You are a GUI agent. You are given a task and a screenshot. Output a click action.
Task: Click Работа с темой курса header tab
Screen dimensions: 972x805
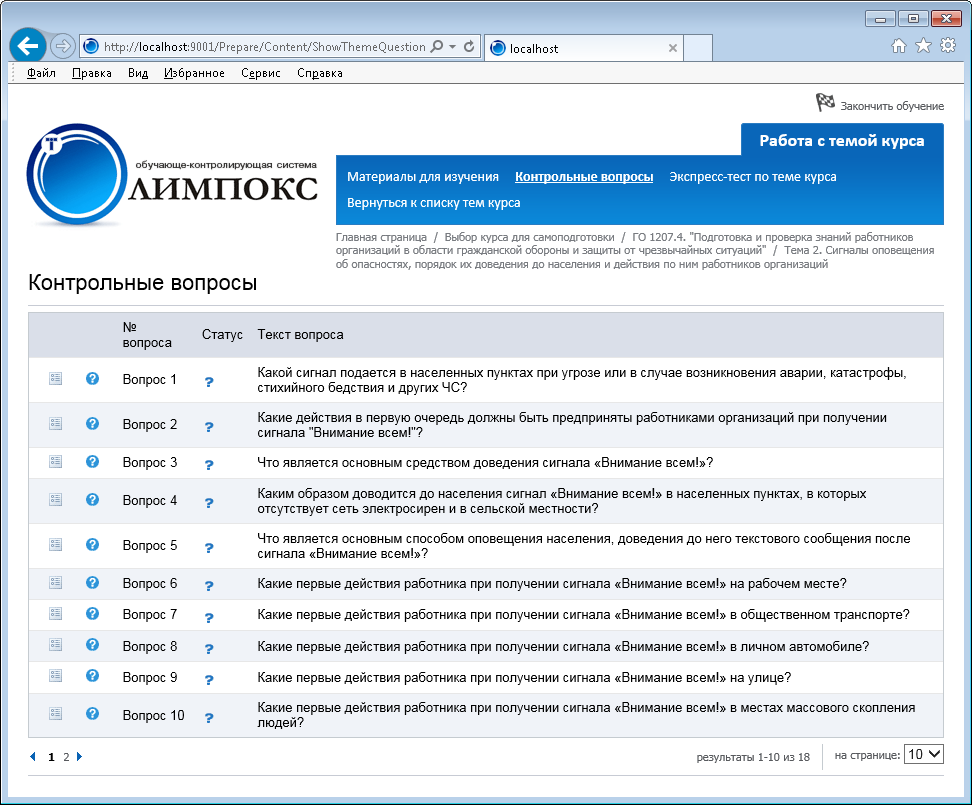tap(842, 141)
